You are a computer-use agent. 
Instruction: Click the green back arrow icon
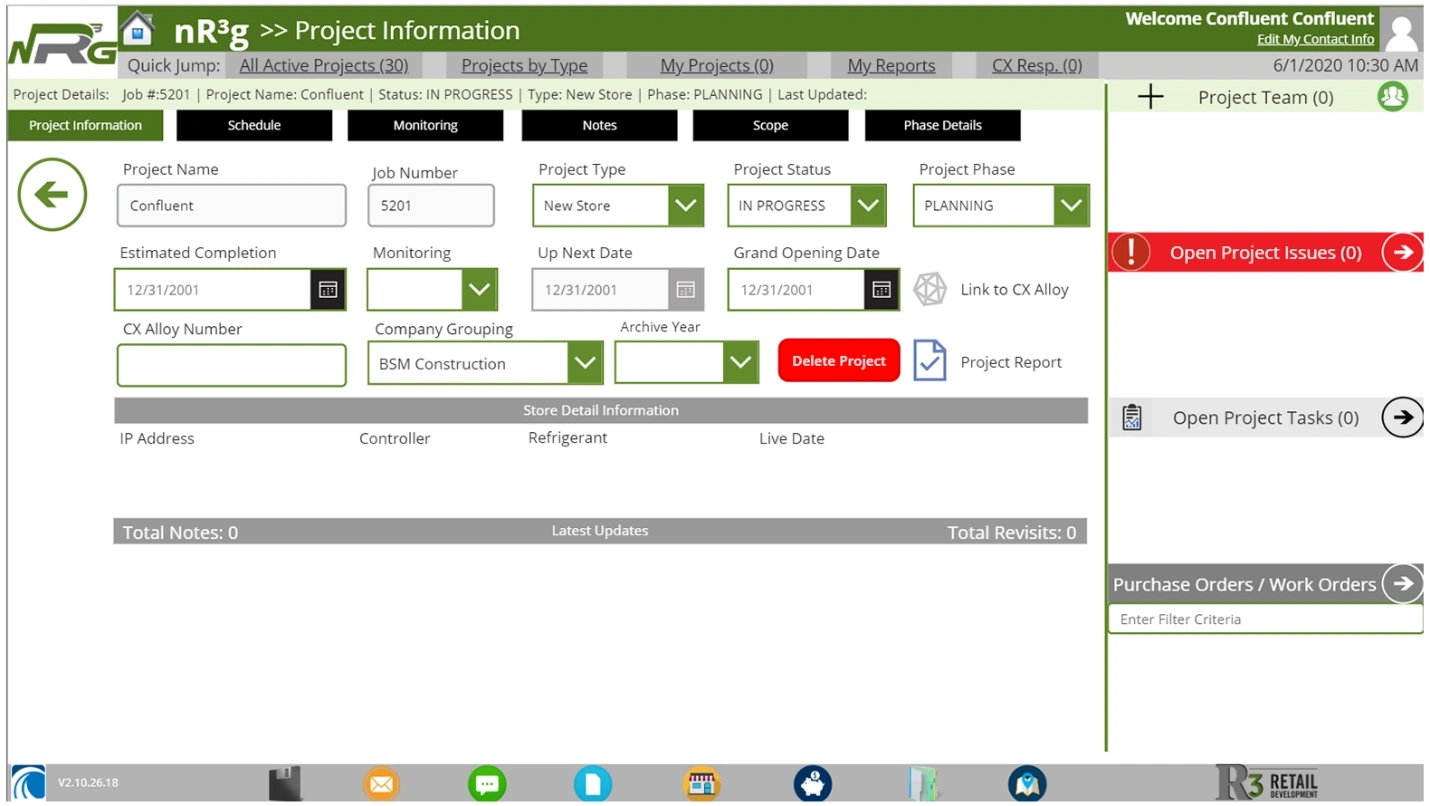click(51, 195)
